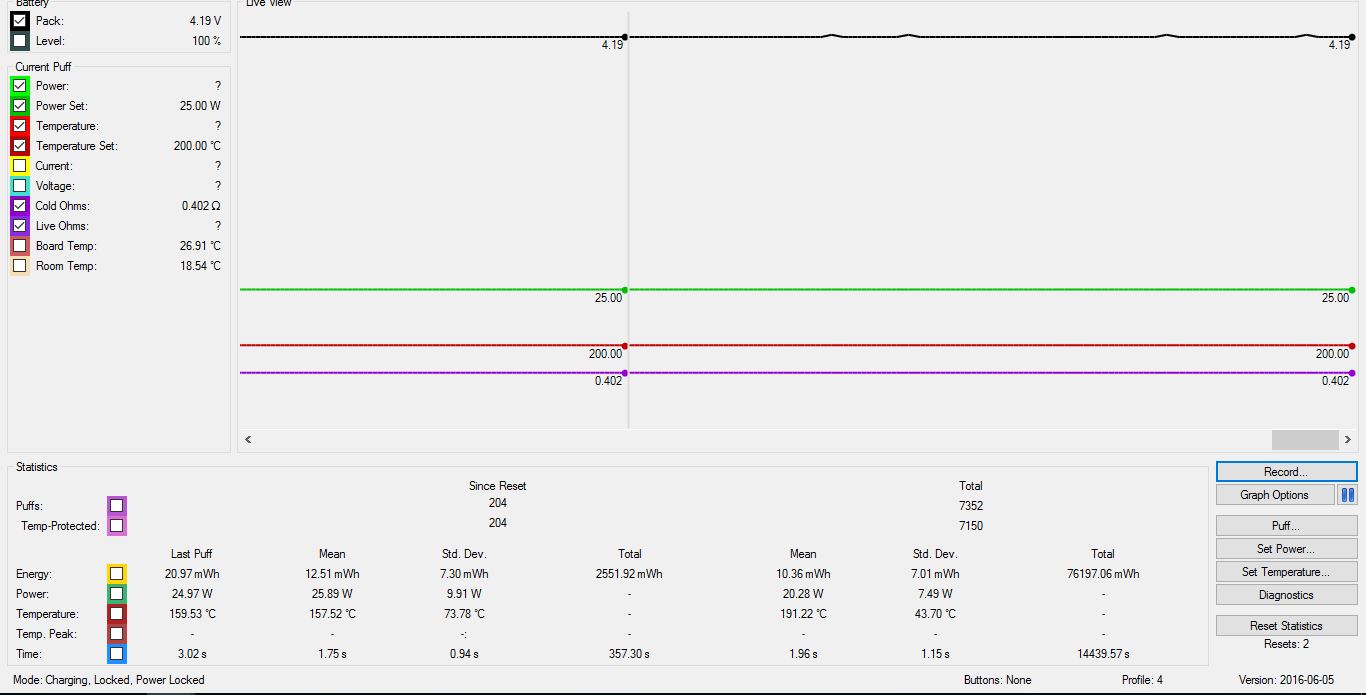Tick the Voltage checkbox
Image resolution: width=1366 pixels, height=695 pixels.
click(x=20, y=186)
